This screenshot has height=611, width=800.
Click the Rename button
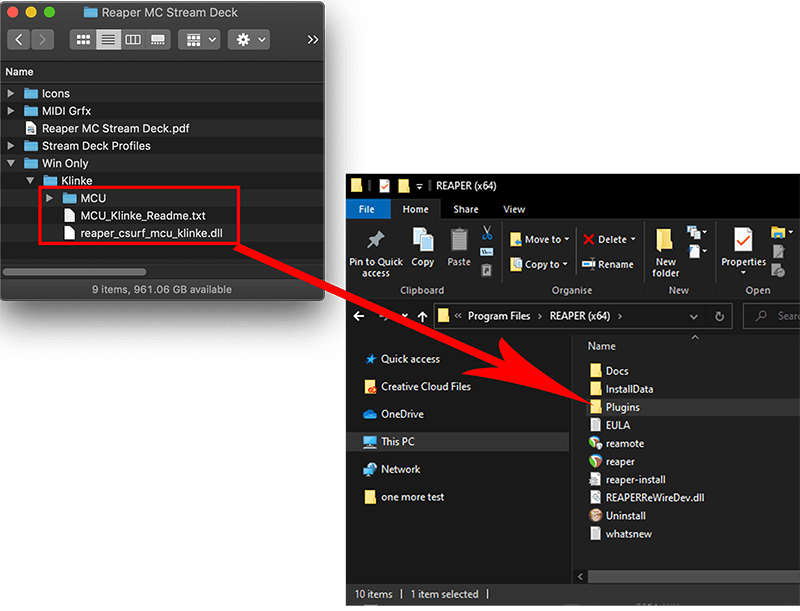pyautogui.click(x=608, y=264)
